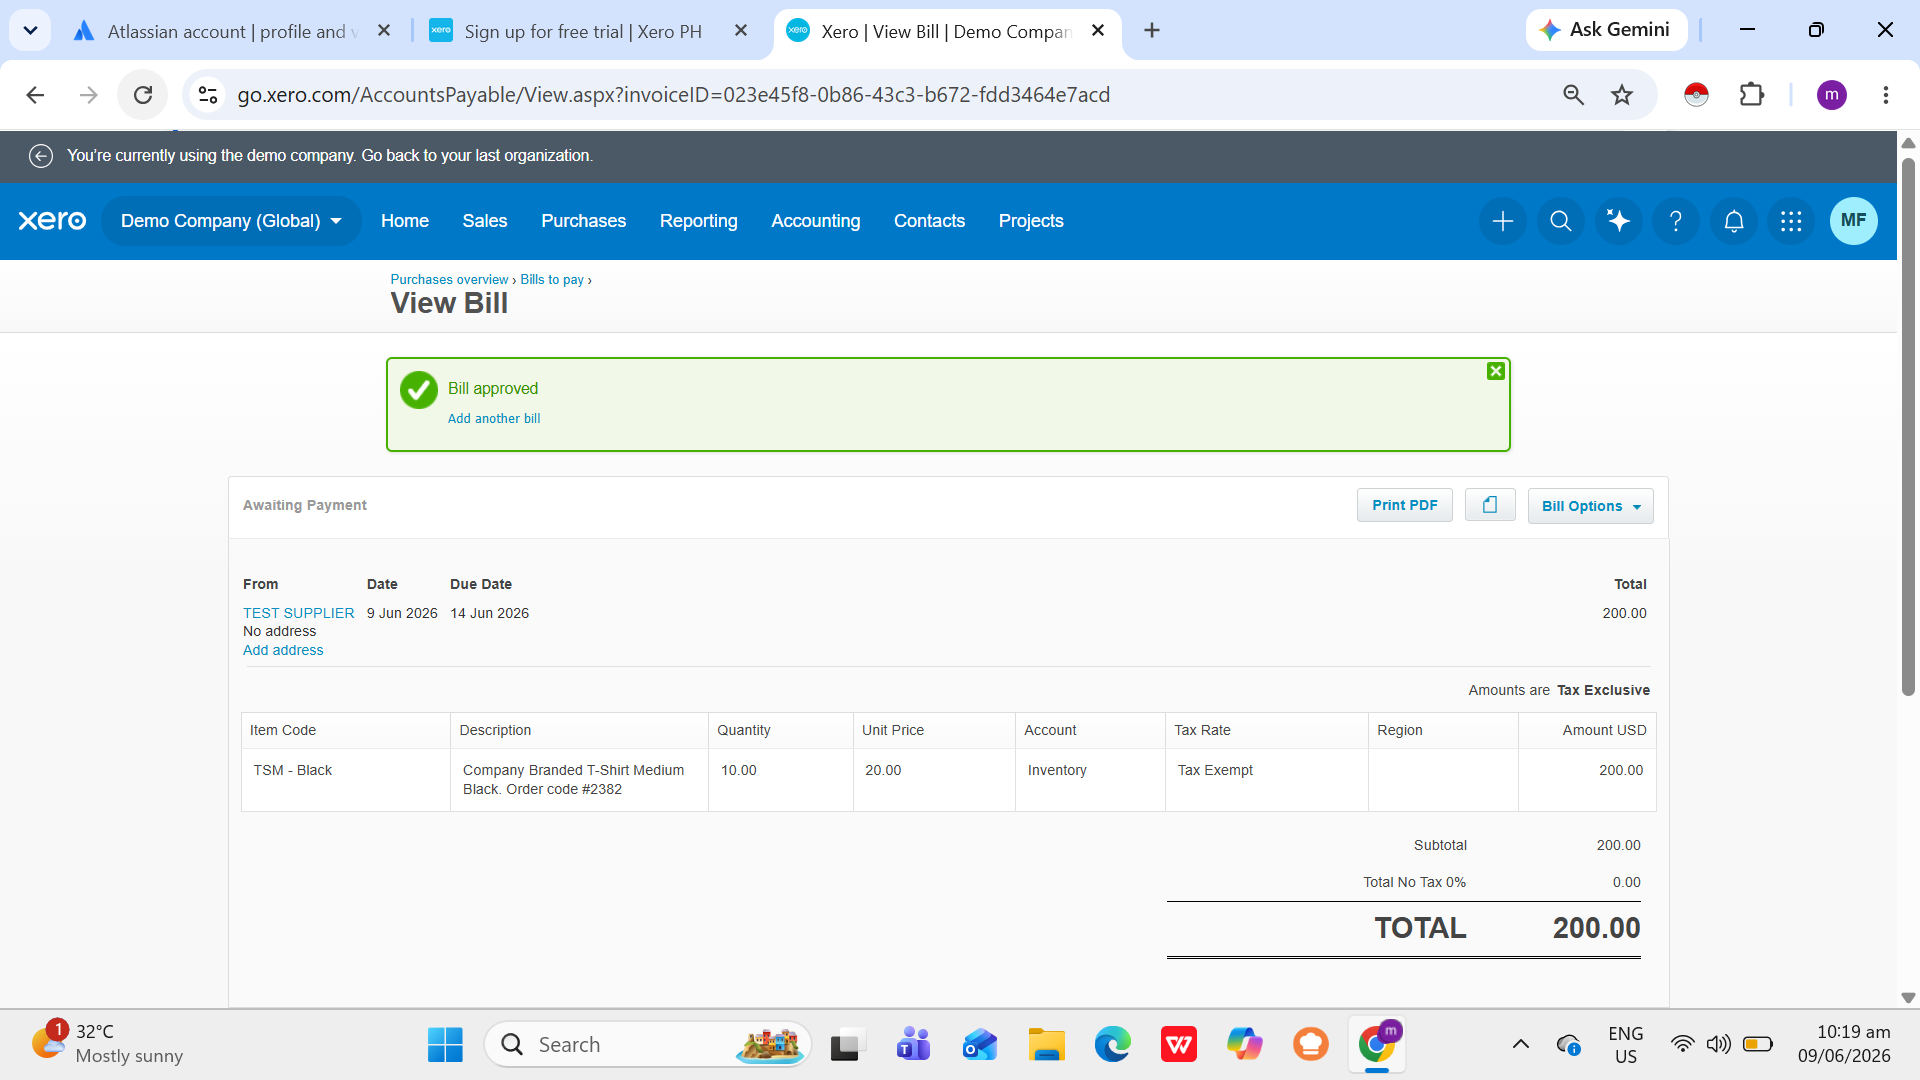This screenshot has height=1080, width=1920.
Task: Expand the Bill Options dropdown
Action: click(1590, 506)
